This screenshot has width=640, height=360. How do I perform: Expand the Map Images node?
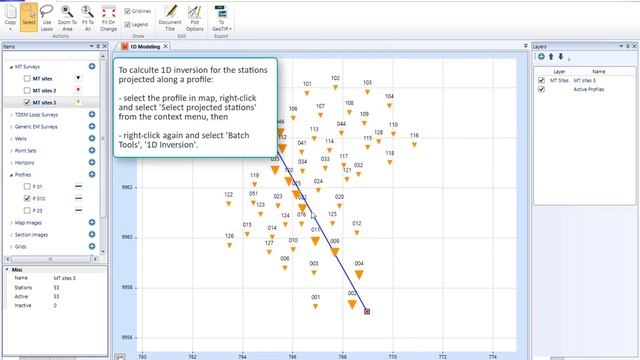[11, 223]
